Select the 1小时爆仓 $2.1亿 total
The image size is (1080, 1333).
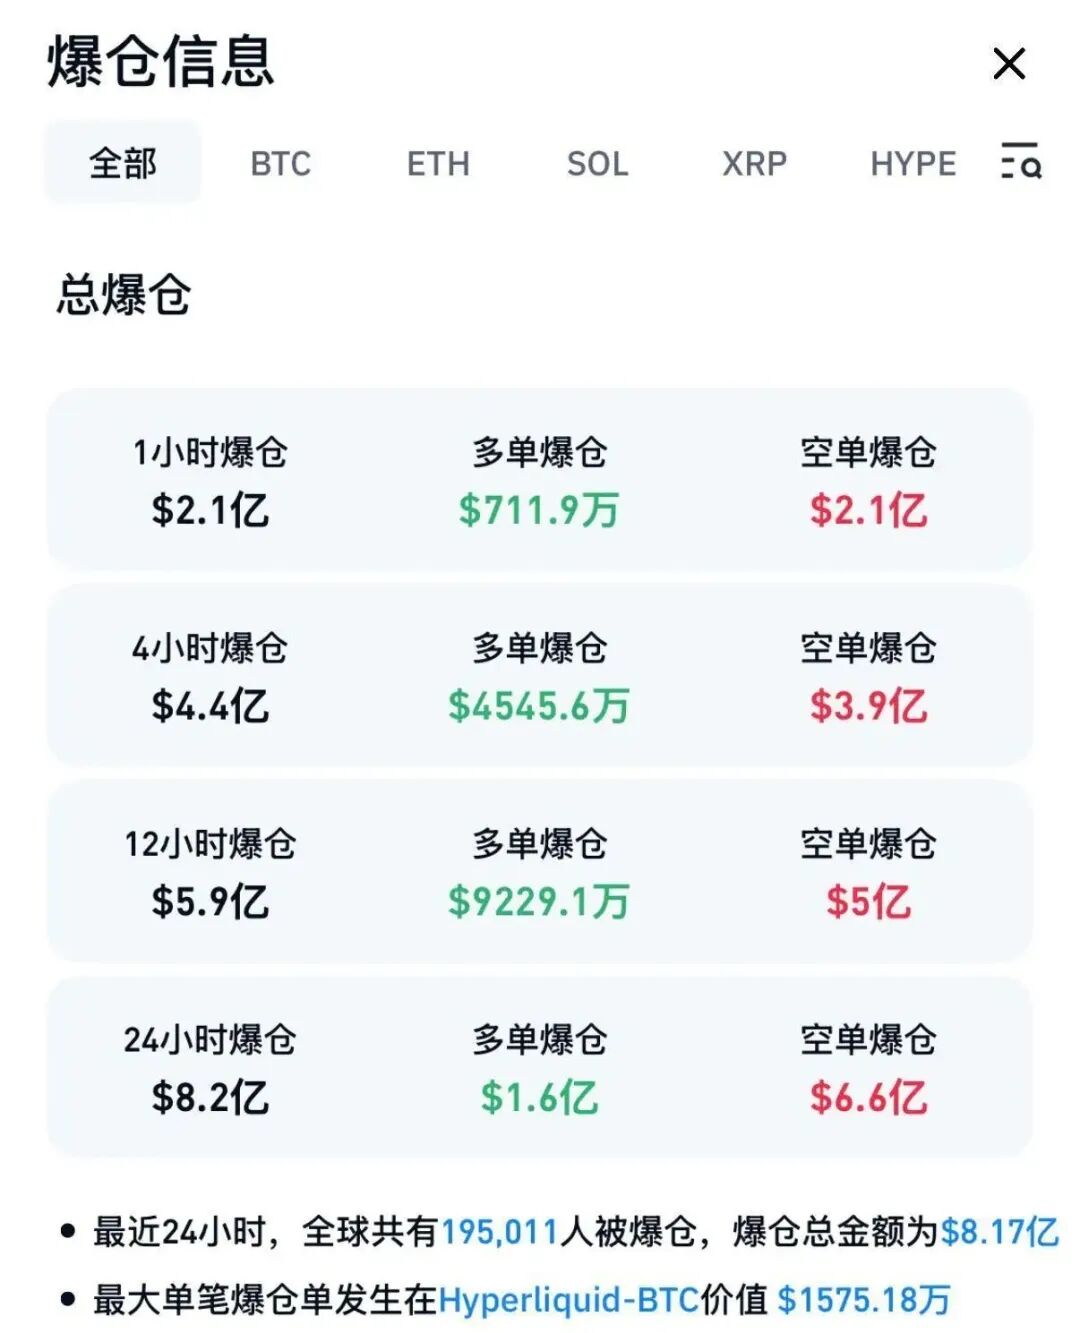tap(210, 510)
